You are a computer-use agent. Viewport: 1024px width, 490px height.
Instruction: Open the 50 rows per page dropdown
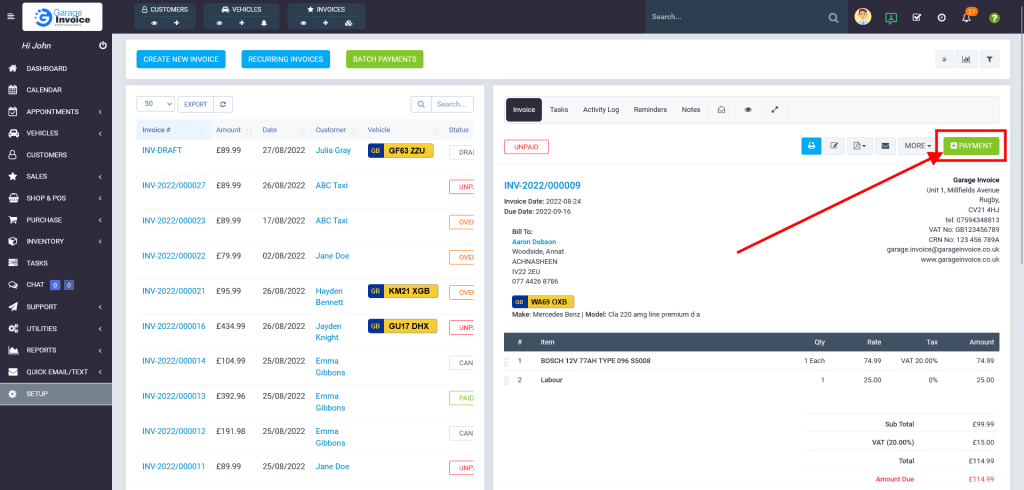(156, 104)
